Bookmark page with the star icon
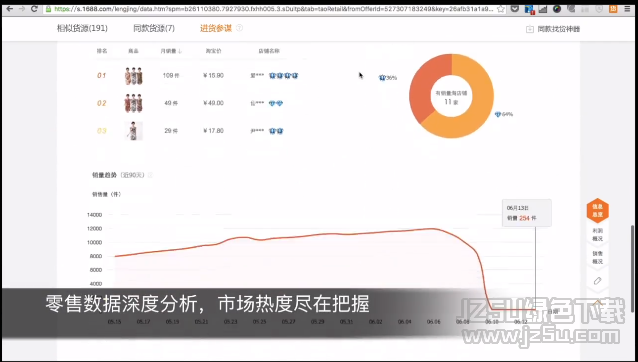This screenshot has width=638, height=362. tap(501, 9)
